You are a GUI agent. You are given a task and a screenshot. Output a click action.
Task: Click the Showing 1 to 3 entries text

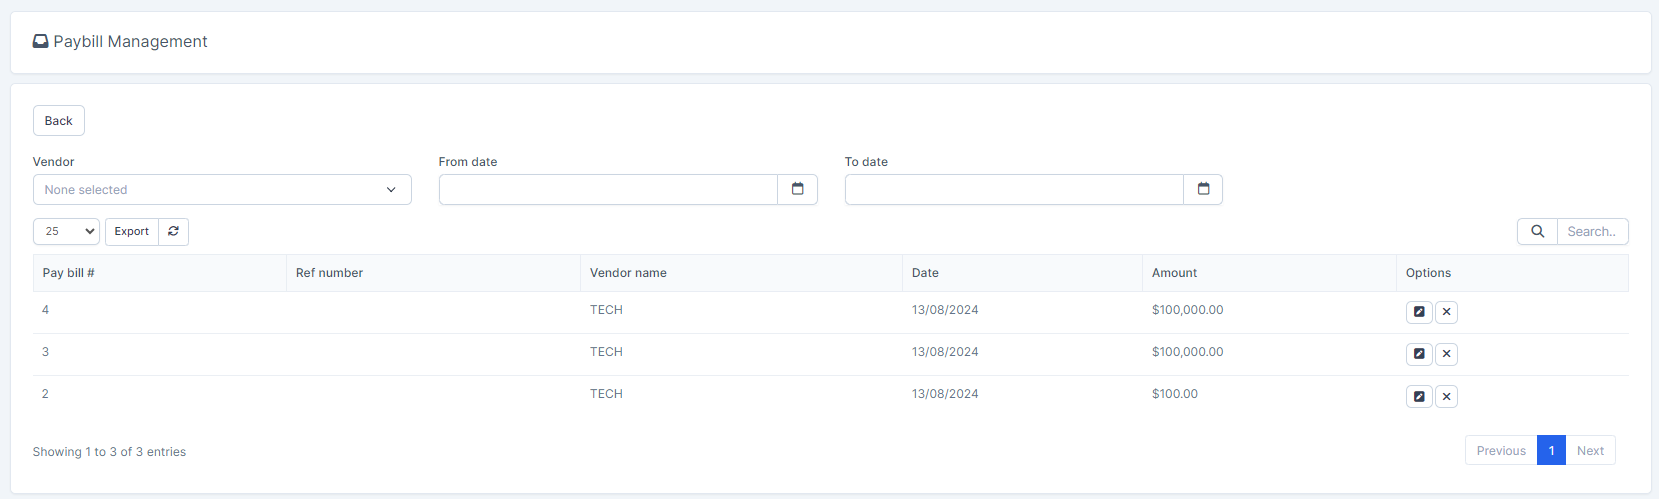109,452
